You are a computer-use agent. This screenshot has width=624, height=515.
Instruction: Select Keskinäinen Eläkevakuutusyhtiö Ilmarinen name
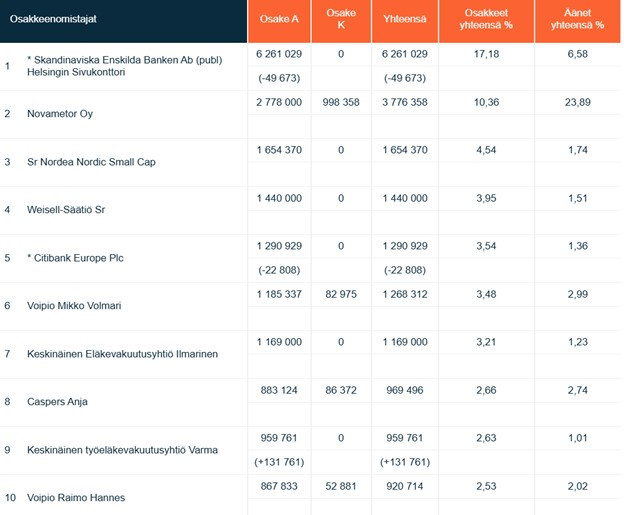(123, 354)
